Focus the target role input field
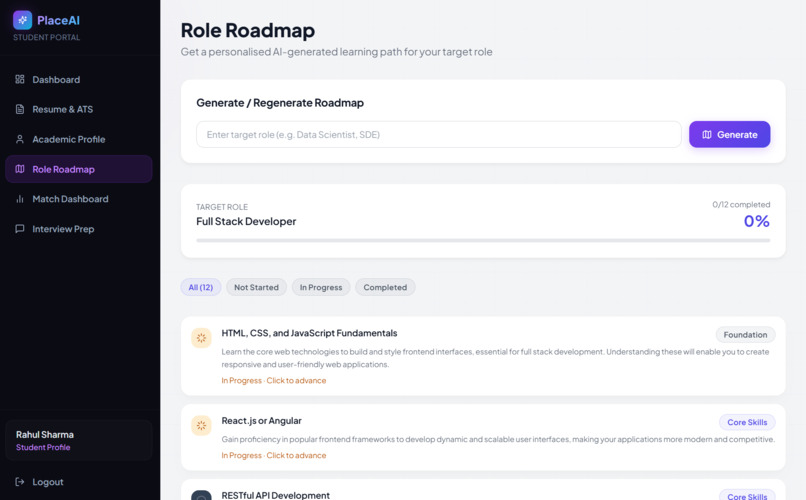 pyautogui.click(x=438, y=134)
